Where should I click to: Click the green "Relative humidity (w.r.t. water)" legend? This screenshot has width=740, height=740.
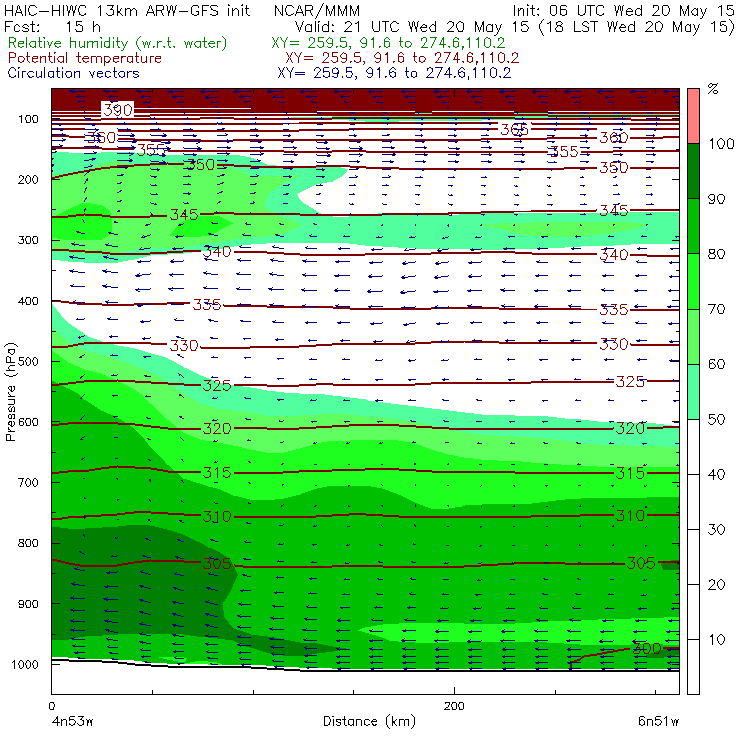(118, 43)
